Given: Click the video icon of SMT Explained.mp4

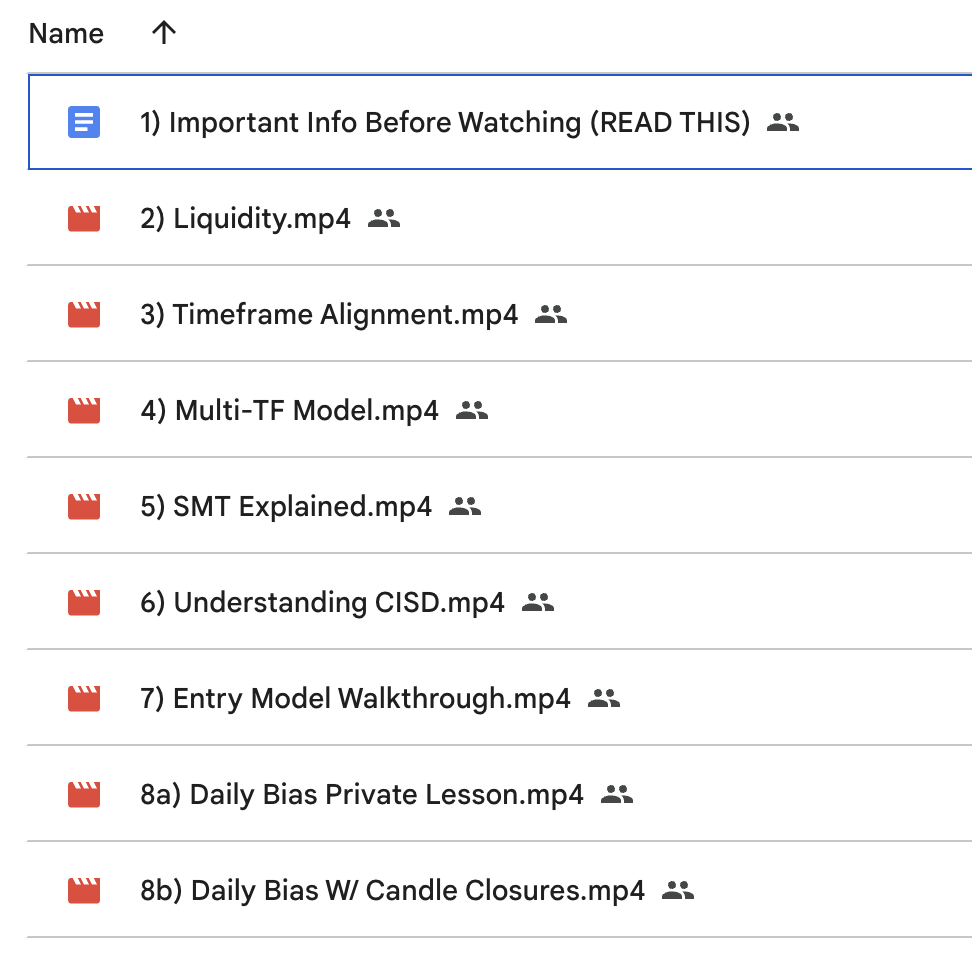Looking at the screenshot, I should (84, 507).
